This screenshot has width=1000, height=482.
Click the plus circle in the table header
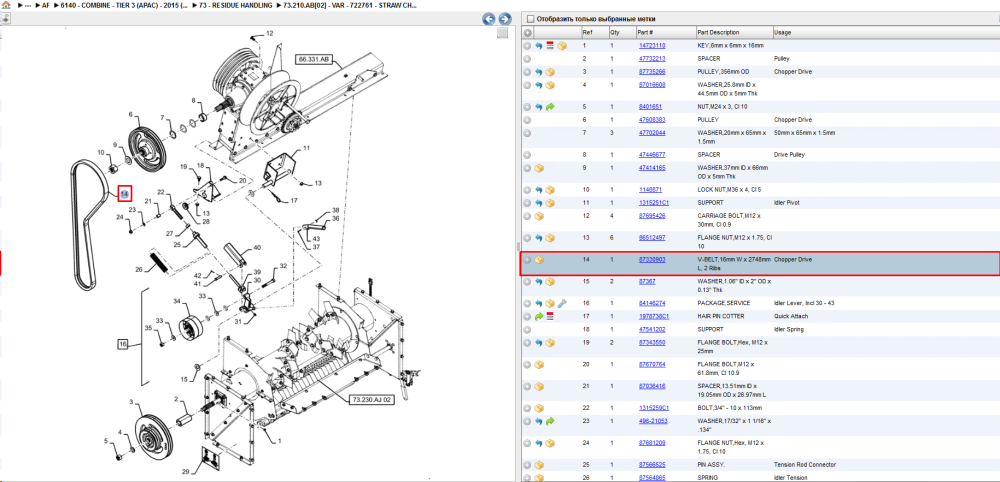(527, 33)
